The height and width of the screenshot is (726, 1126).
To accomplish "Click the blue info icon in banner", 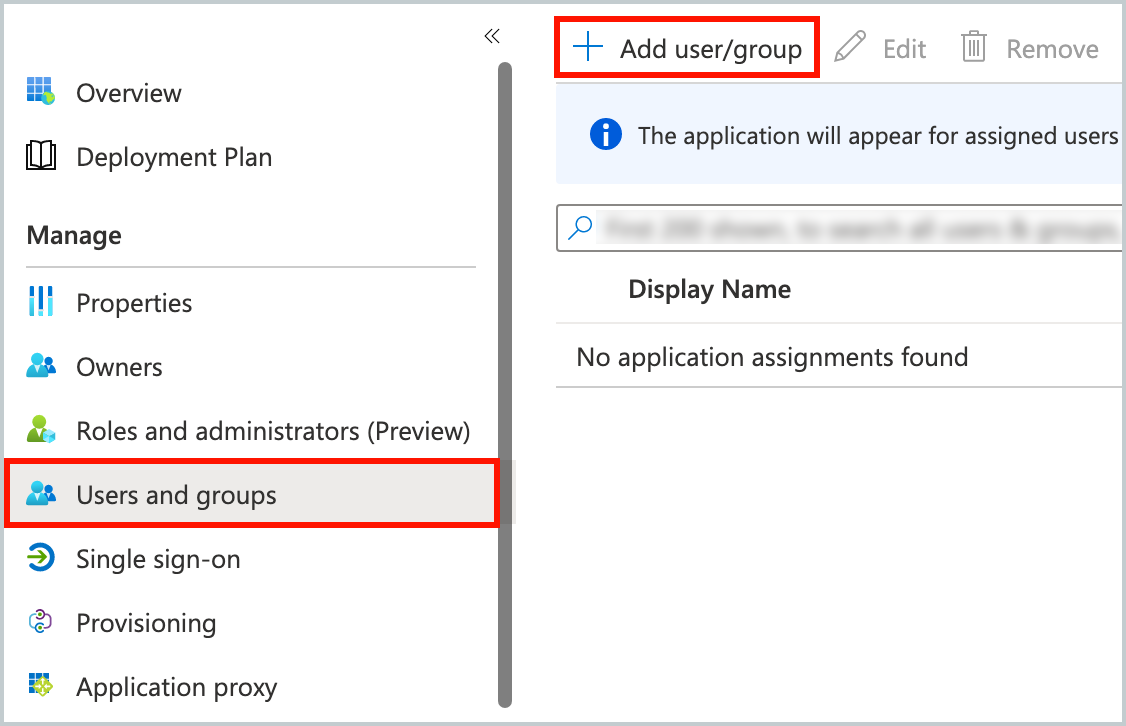I will coord(606,135).
